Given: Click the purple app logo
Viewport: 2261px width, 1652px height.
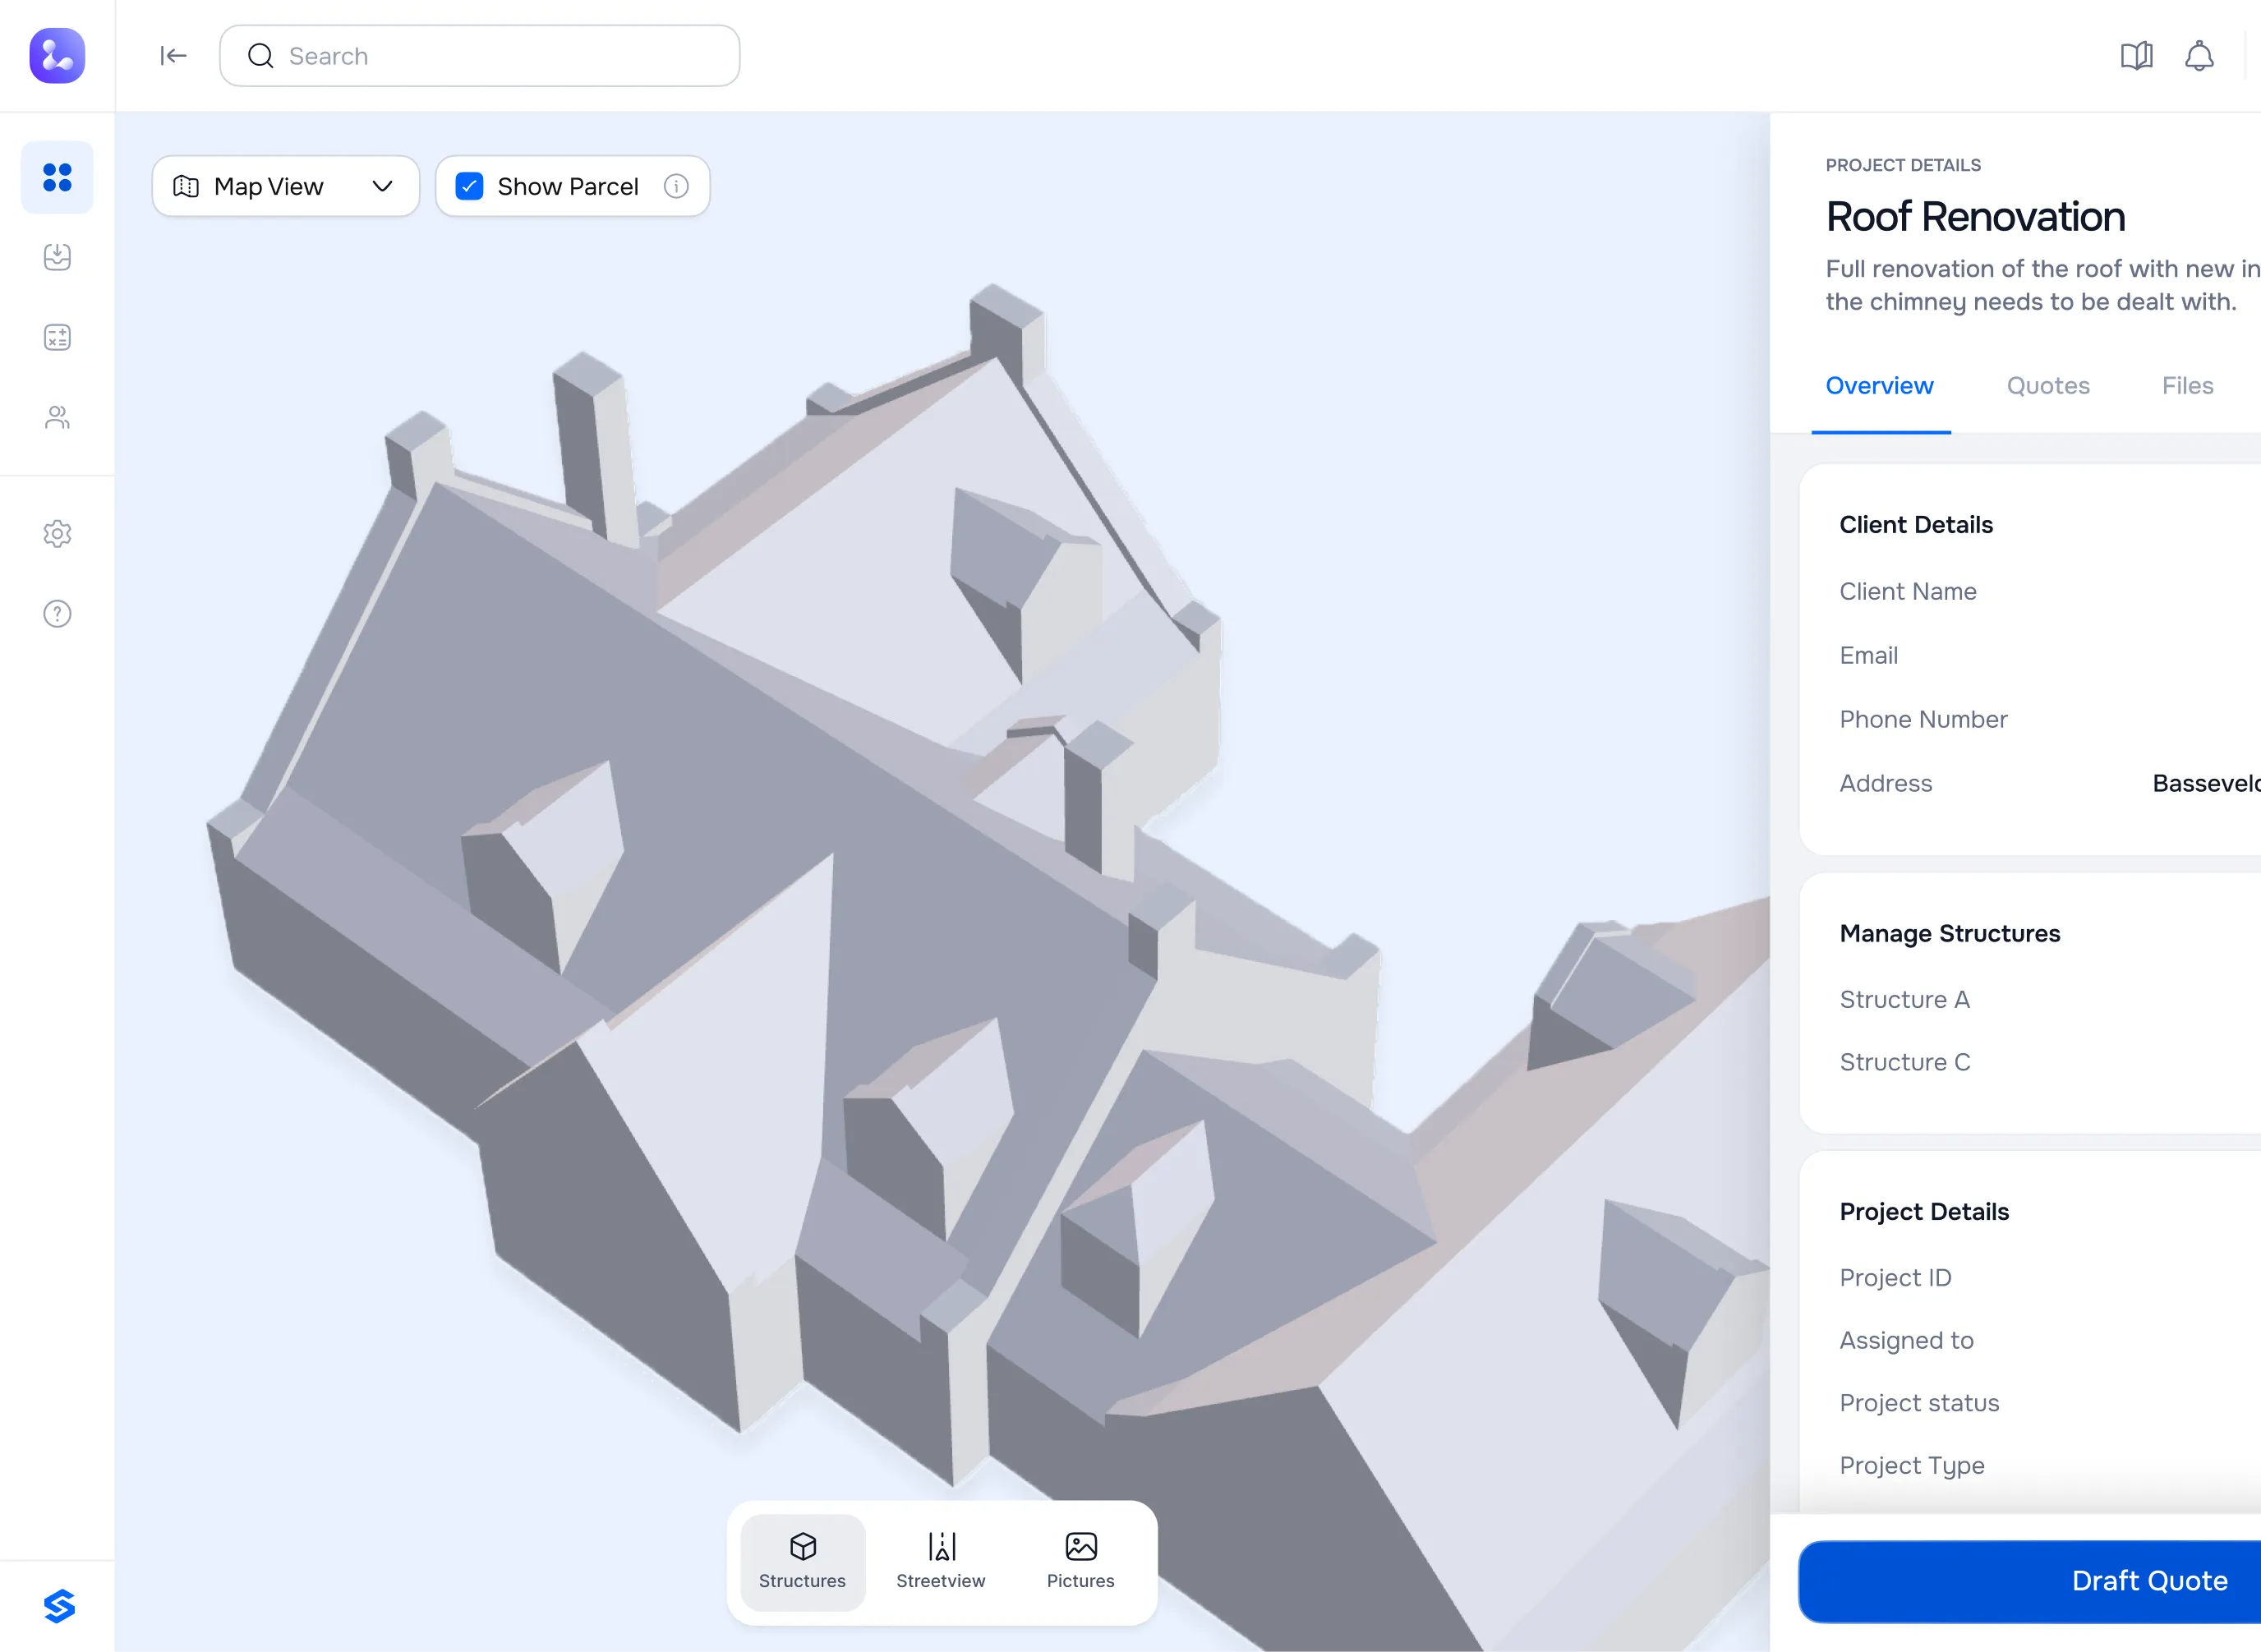Looking at the screenshot, I should (x=57, y=56).
